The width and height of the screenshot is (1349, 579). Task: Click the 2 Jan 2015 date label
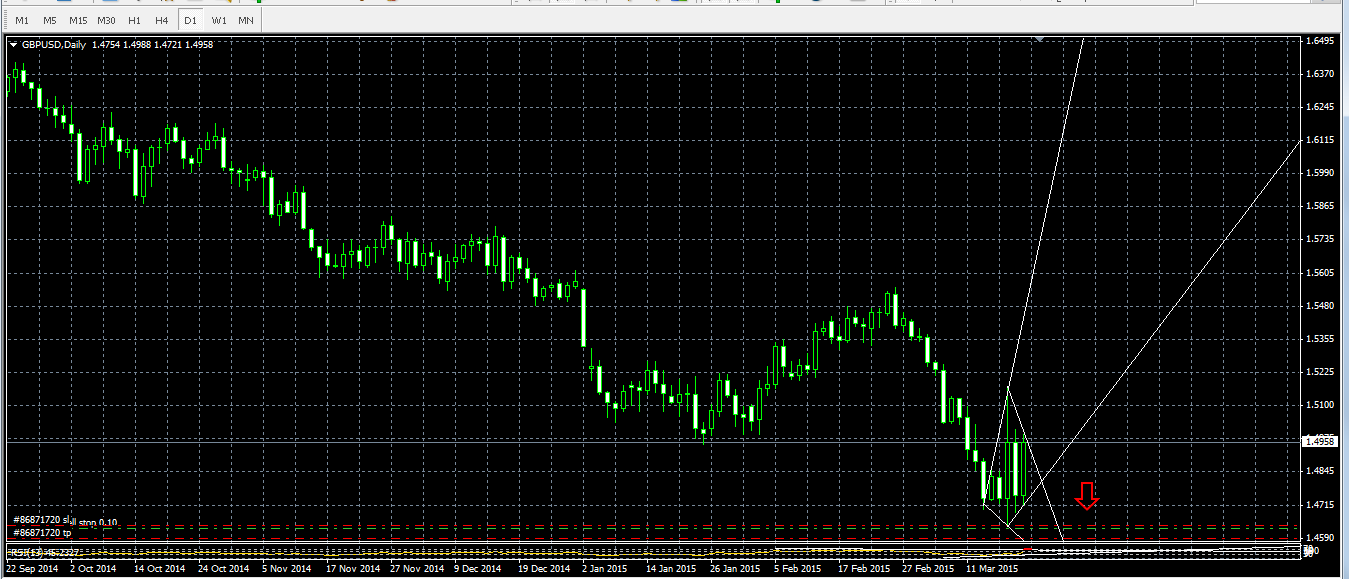(x=607, y=568)
